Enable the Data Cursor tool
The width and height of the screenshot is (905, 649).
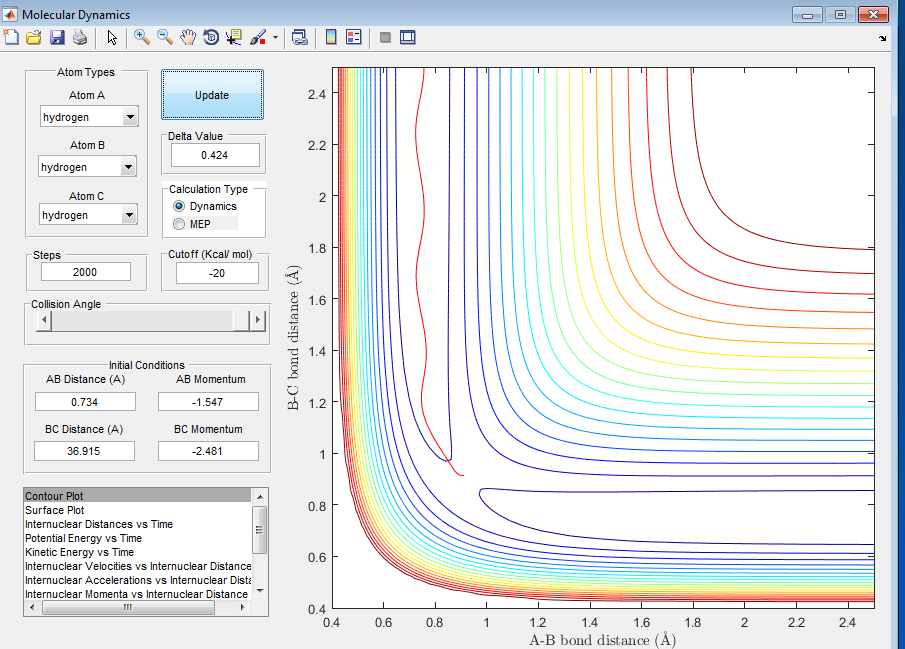[235, 37]
